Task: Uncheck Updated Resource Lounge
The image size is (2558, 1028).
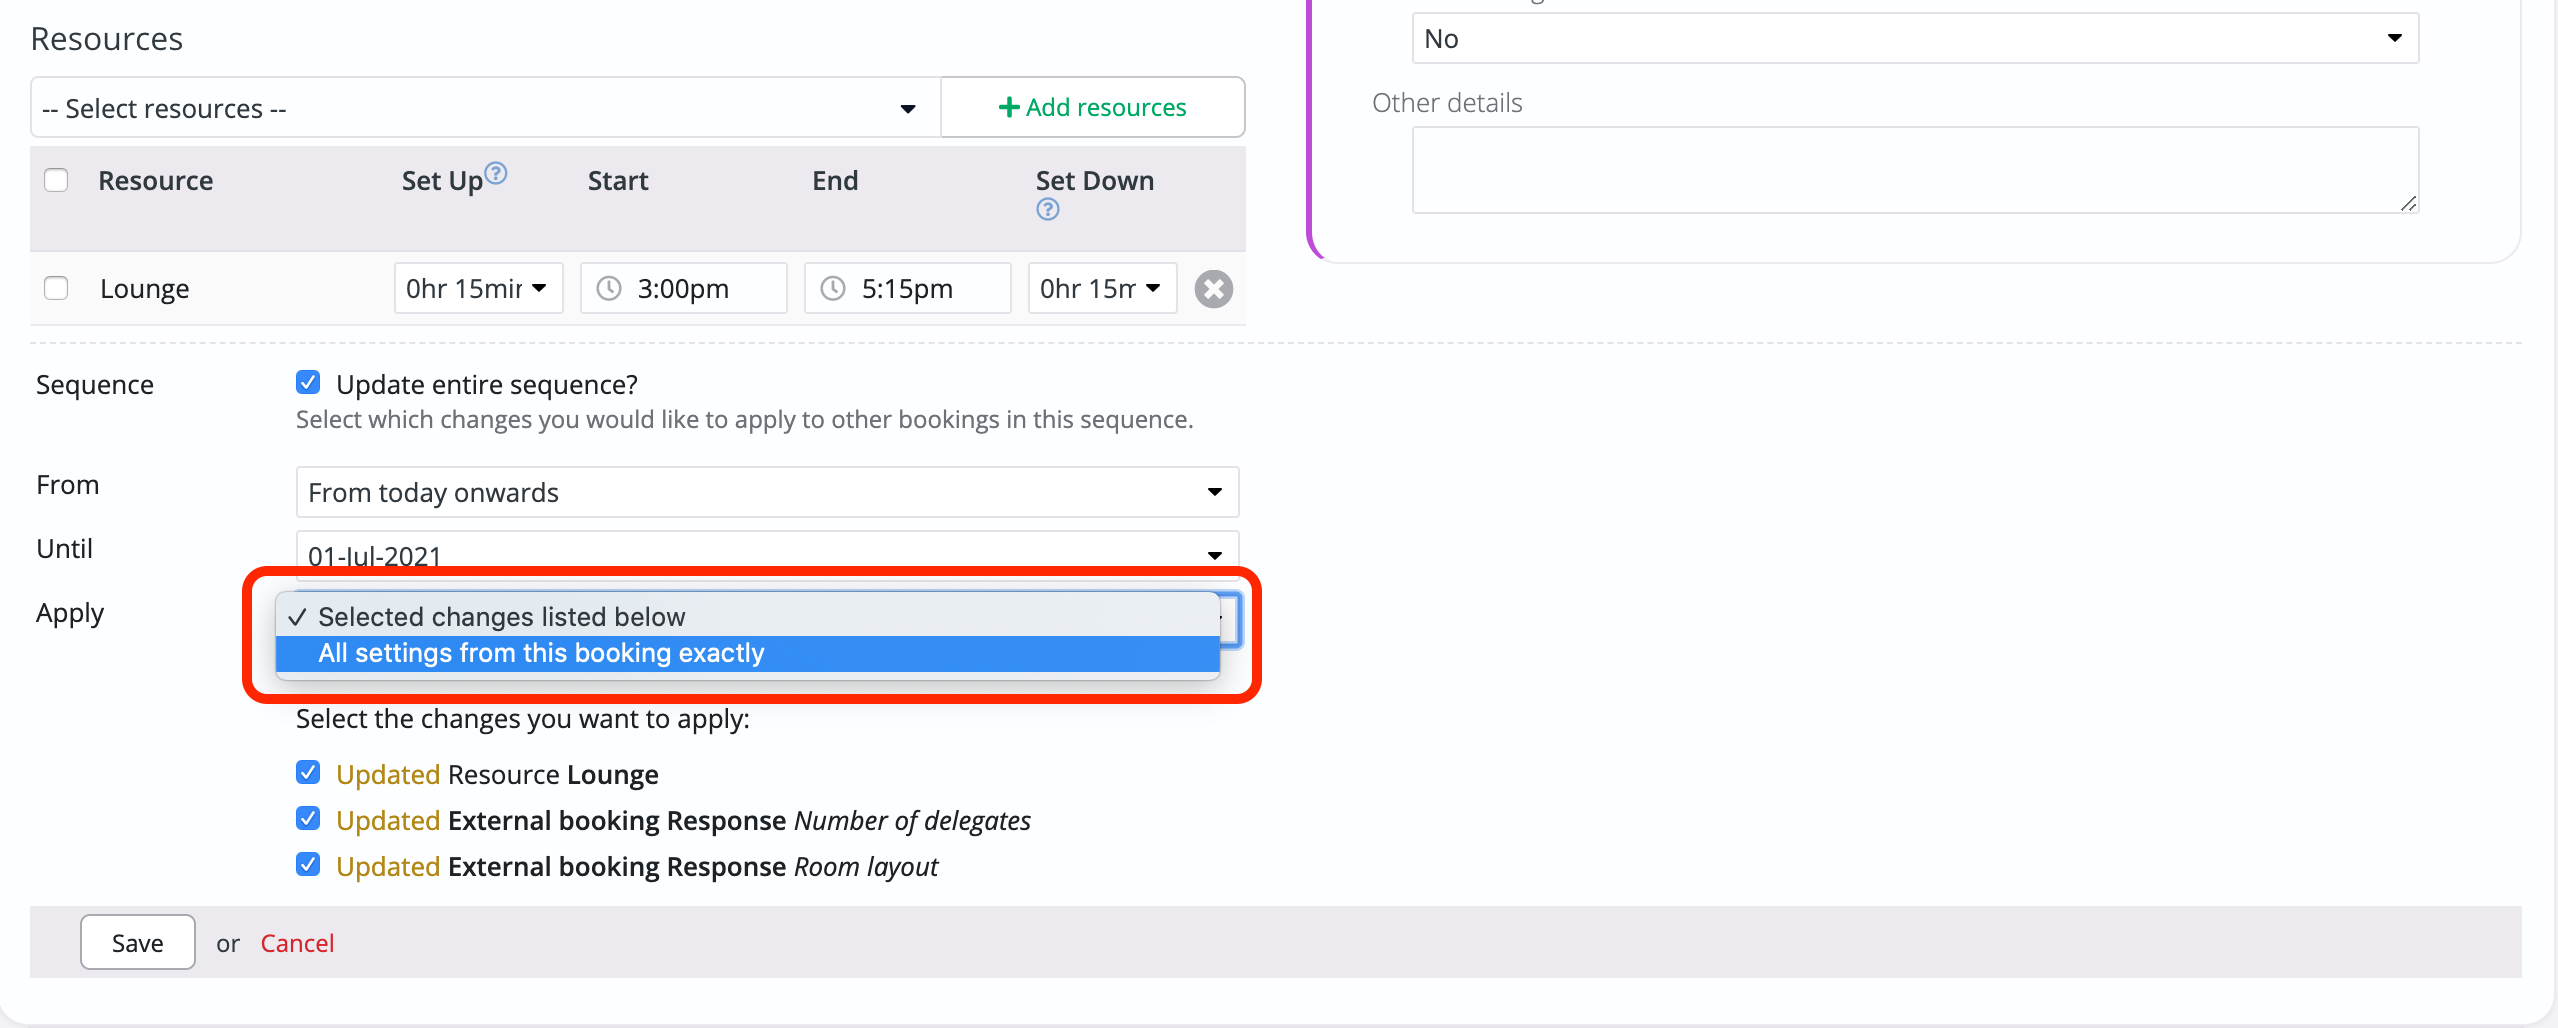Action: 307,771
